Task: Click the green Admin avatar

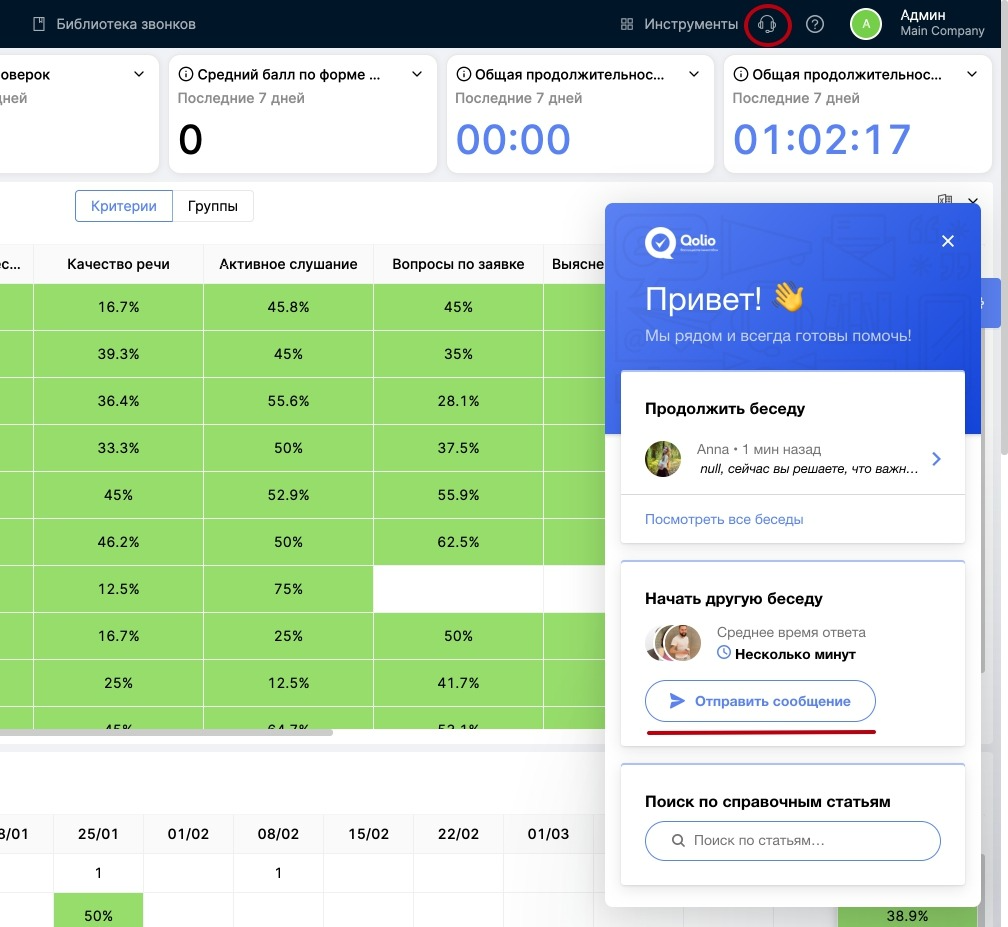Action: tap(866, 24)
